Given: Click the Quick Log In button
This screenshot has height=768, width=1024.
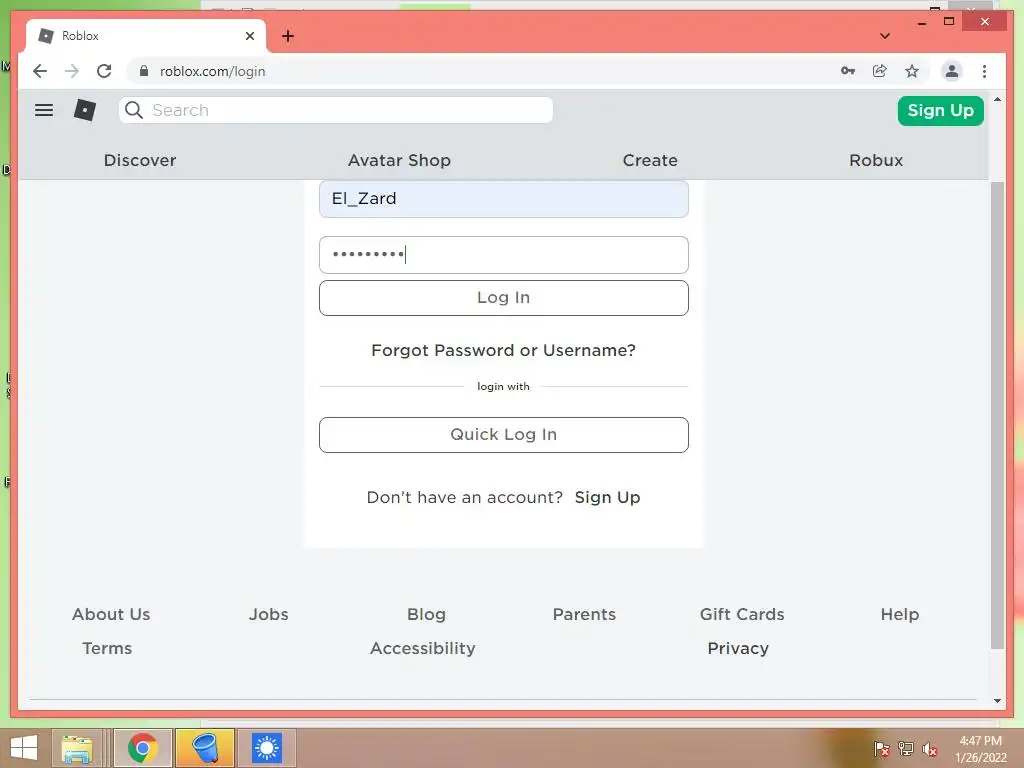Looking at the screenshot, I should pyautogui.click(x=504, y=435).
